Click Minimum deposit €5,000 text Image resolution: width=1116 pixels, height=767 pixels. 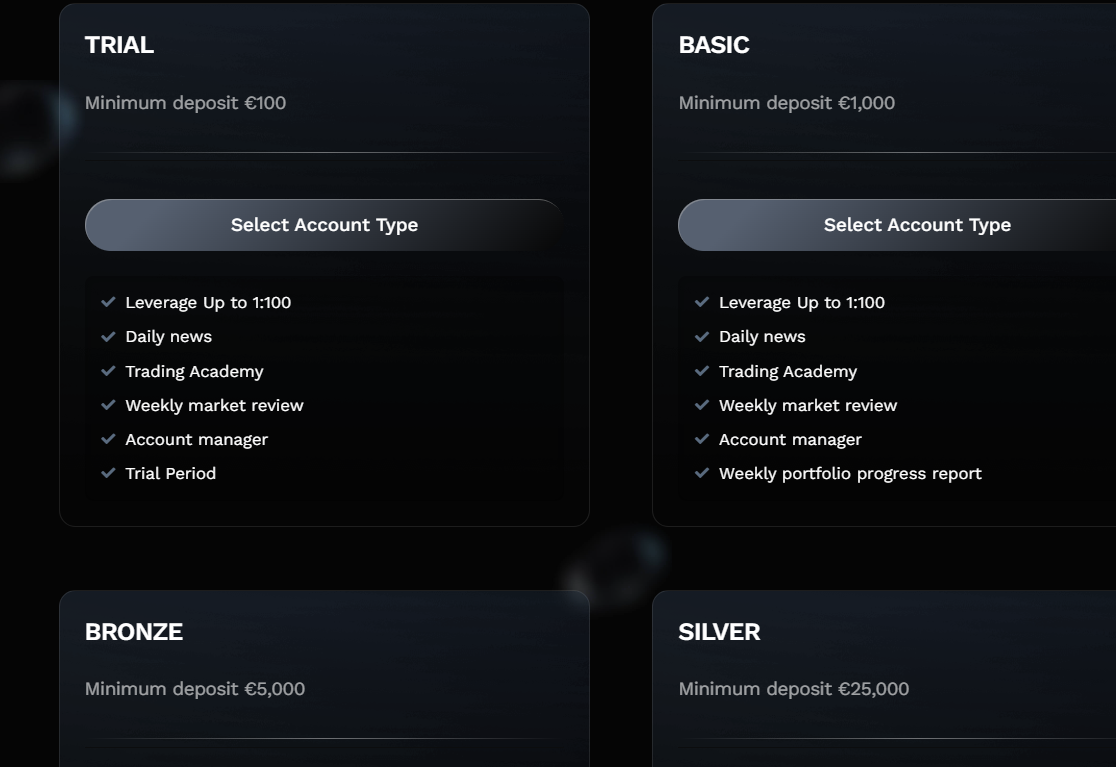click(x=195, y=689)
